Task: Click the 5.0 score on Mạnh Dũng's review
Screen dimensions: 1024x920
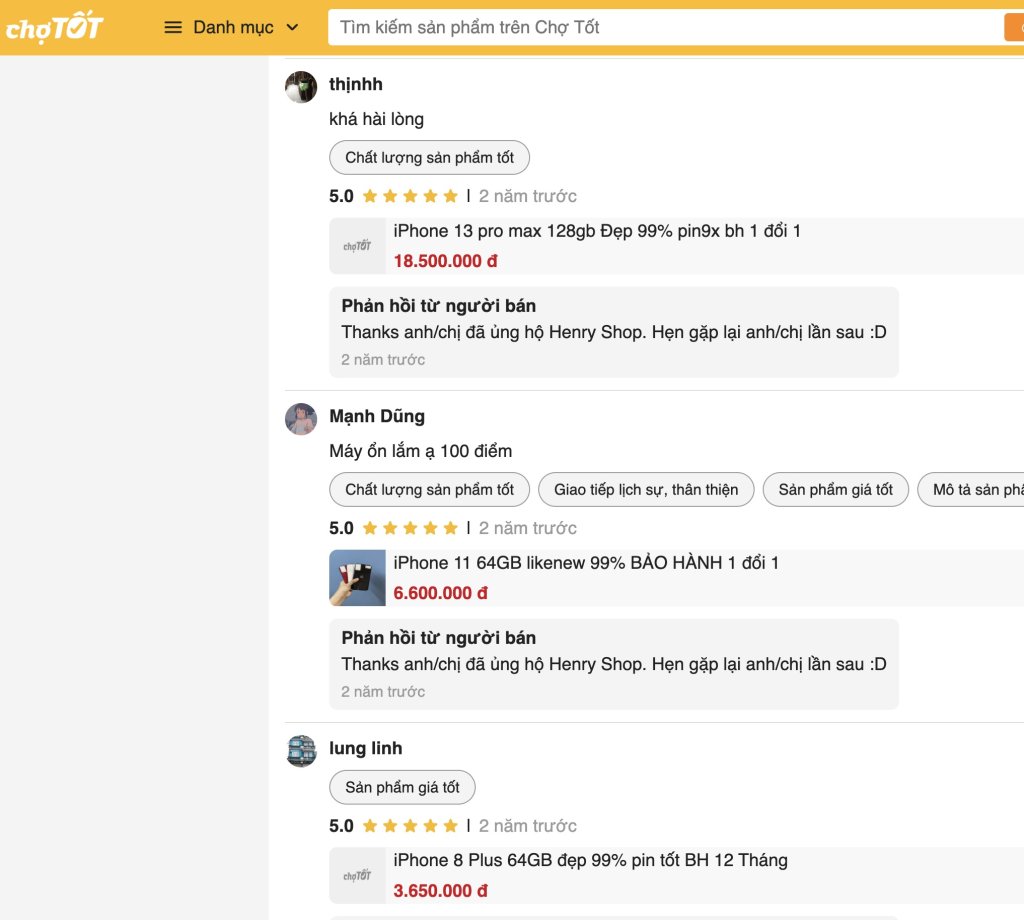Action: (x=341, y=528)
